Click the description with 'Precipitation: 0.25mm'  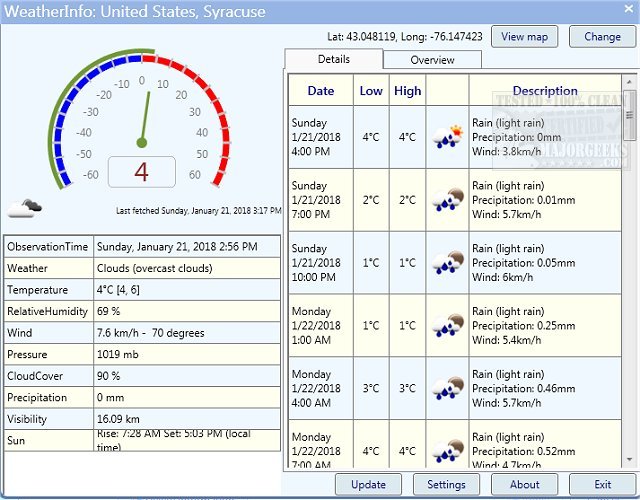tap(545, 326)
